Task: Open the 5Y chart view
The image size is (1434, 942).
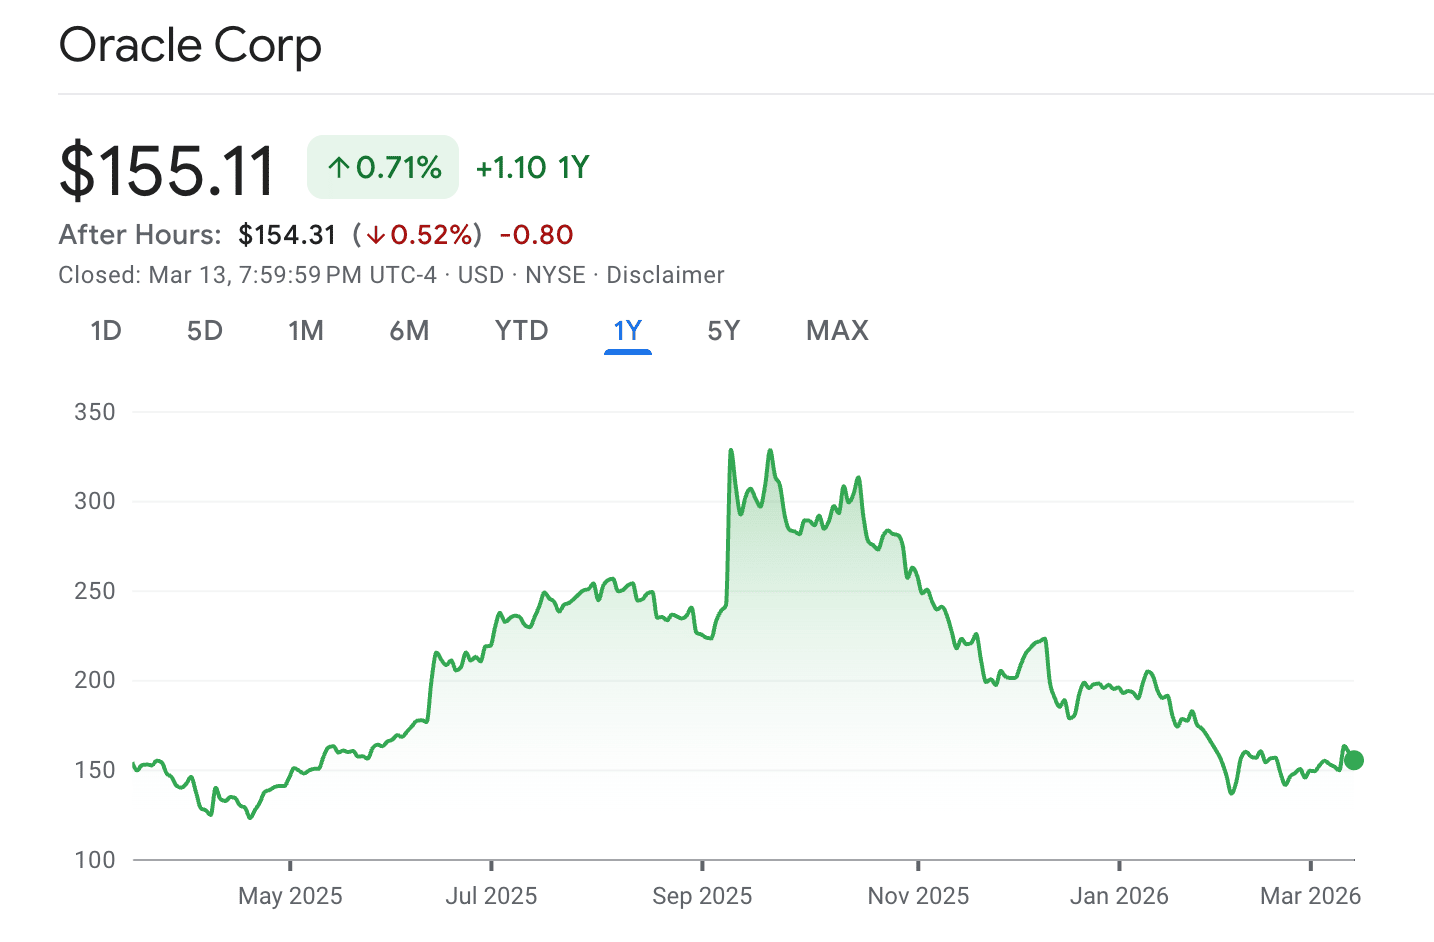Action: tap(723, 331)
